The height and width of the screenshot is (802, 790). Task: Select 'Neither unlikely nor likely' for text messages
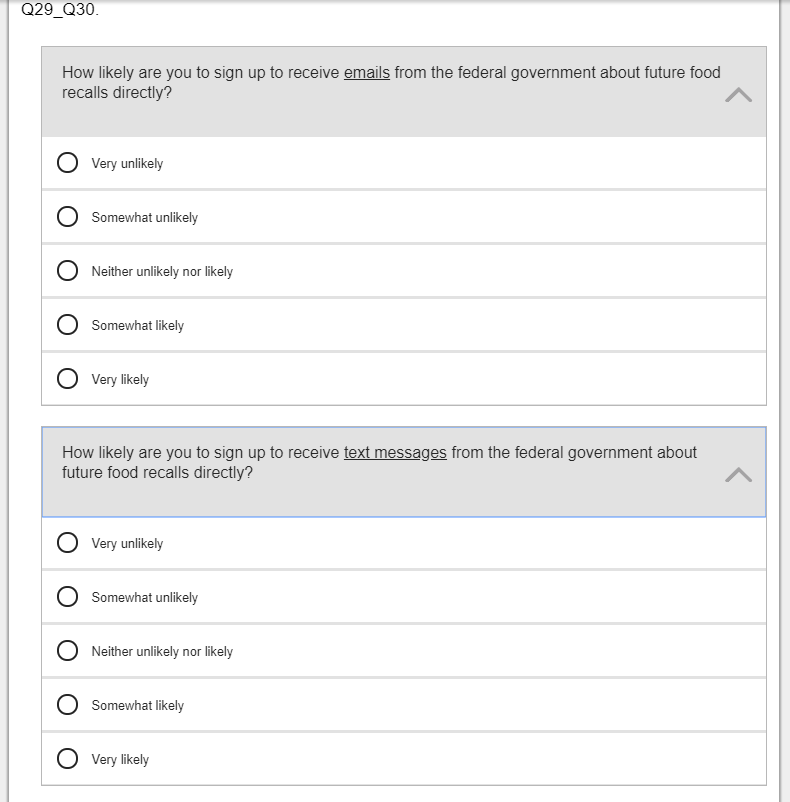(x=68, y=651)
